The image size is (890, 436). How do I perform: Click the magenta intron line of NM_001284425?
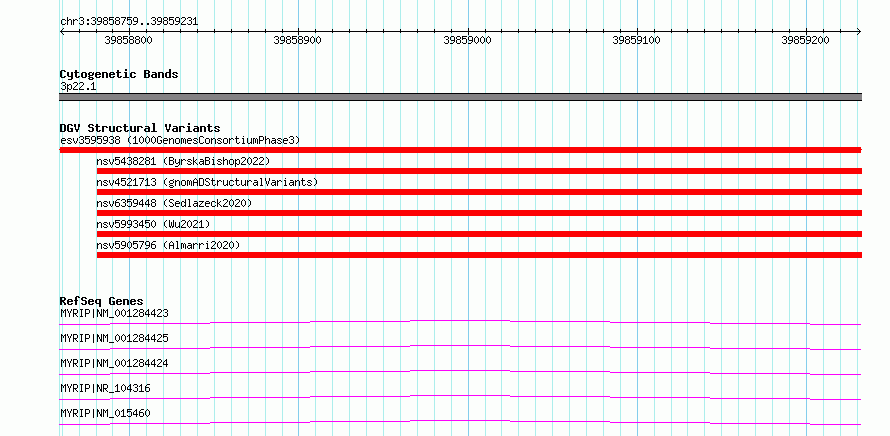[x=460, y=347]
